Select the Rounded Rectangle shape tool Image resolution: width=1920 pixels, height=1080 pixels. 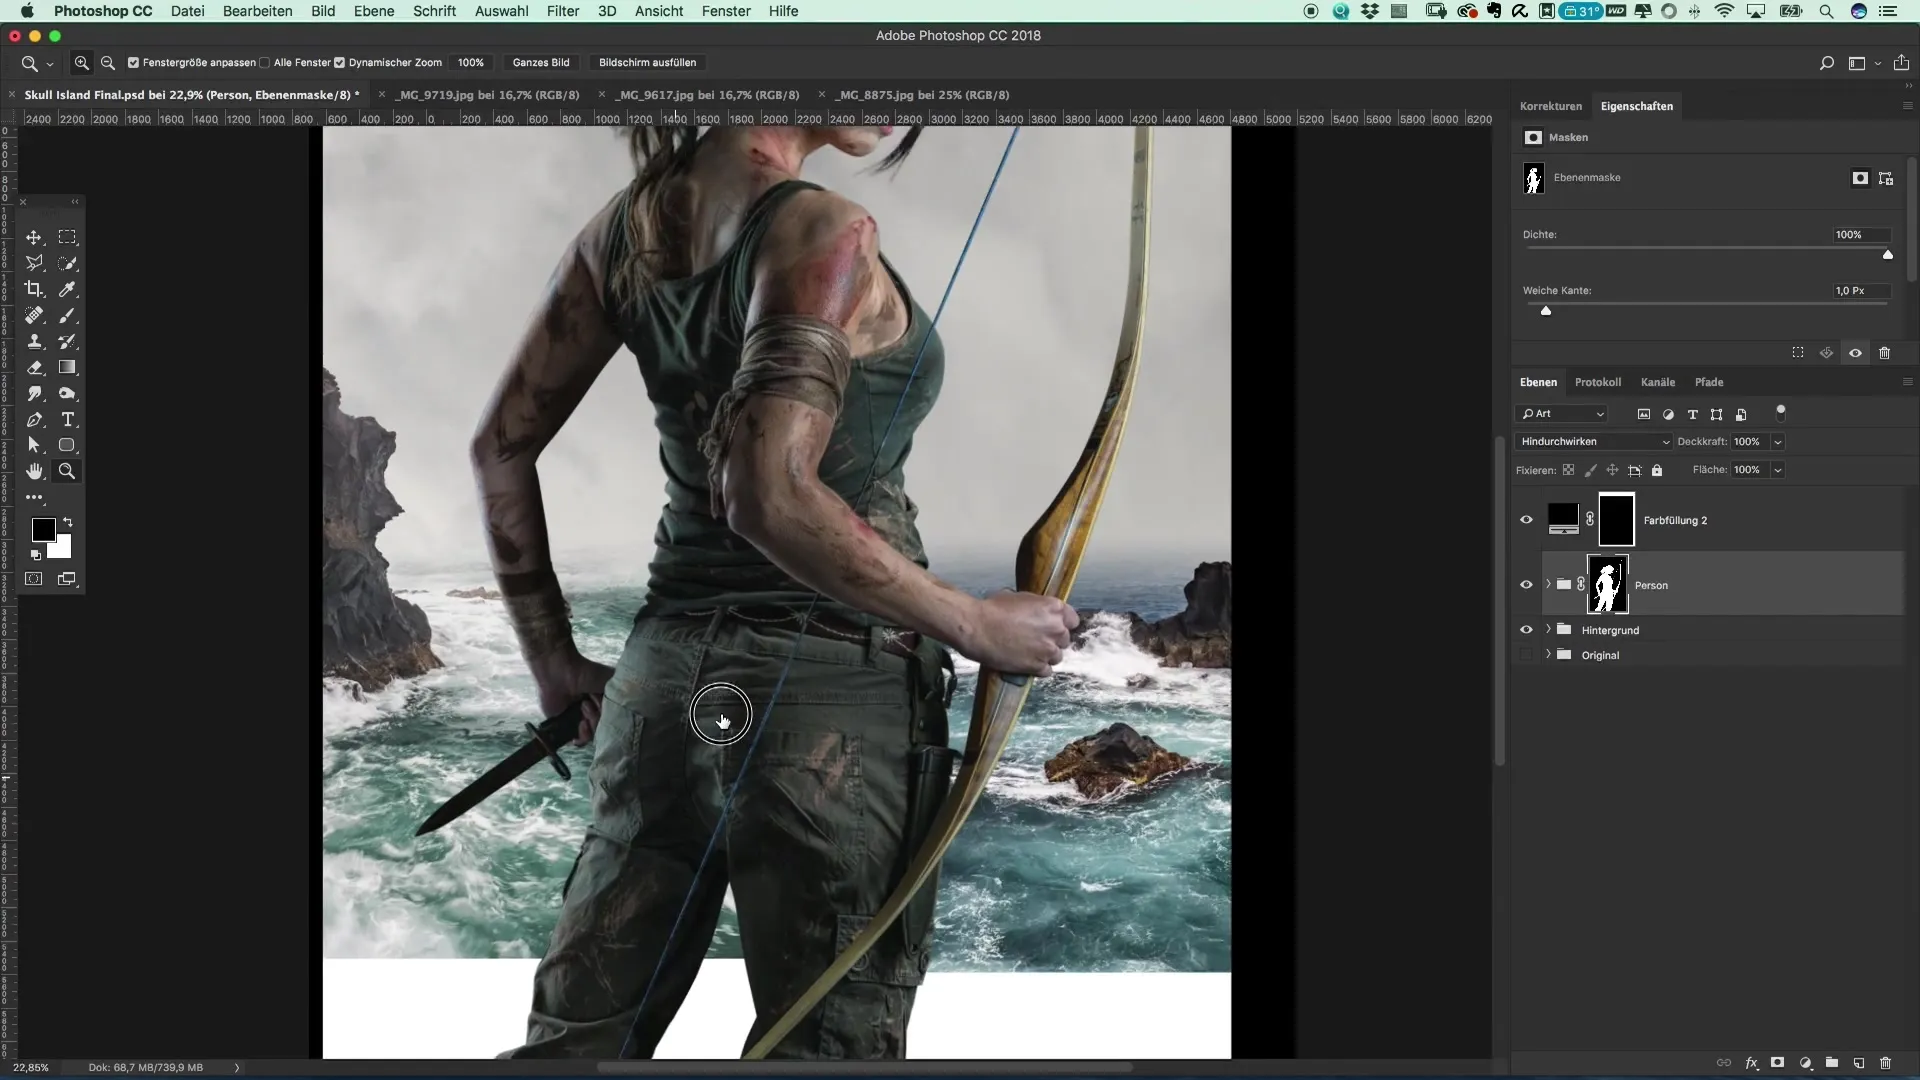click(x=67, y=445)
